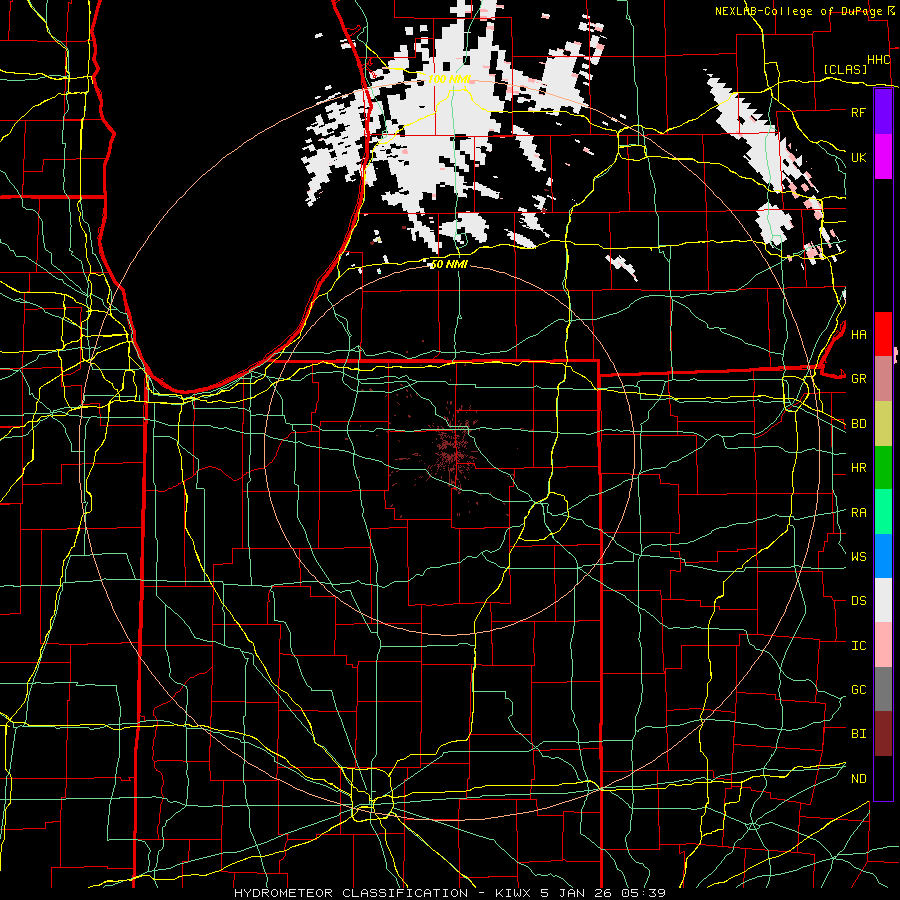Click the magenta UK legend swatch
The image size is (900, 900).
coord(883,157)
